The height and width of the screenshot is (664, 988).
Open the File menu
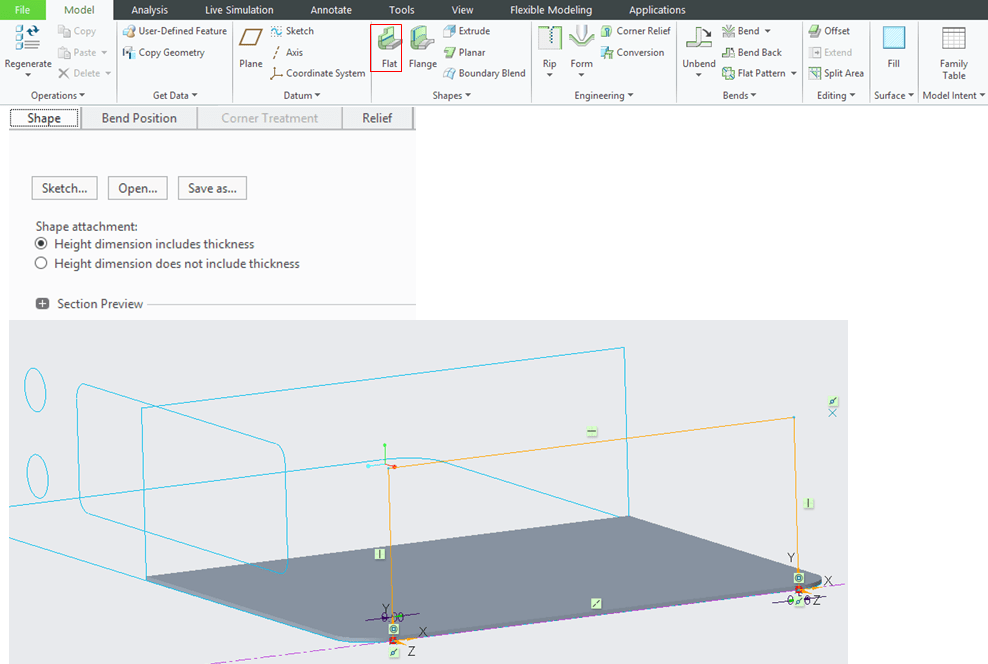point(23,10)
